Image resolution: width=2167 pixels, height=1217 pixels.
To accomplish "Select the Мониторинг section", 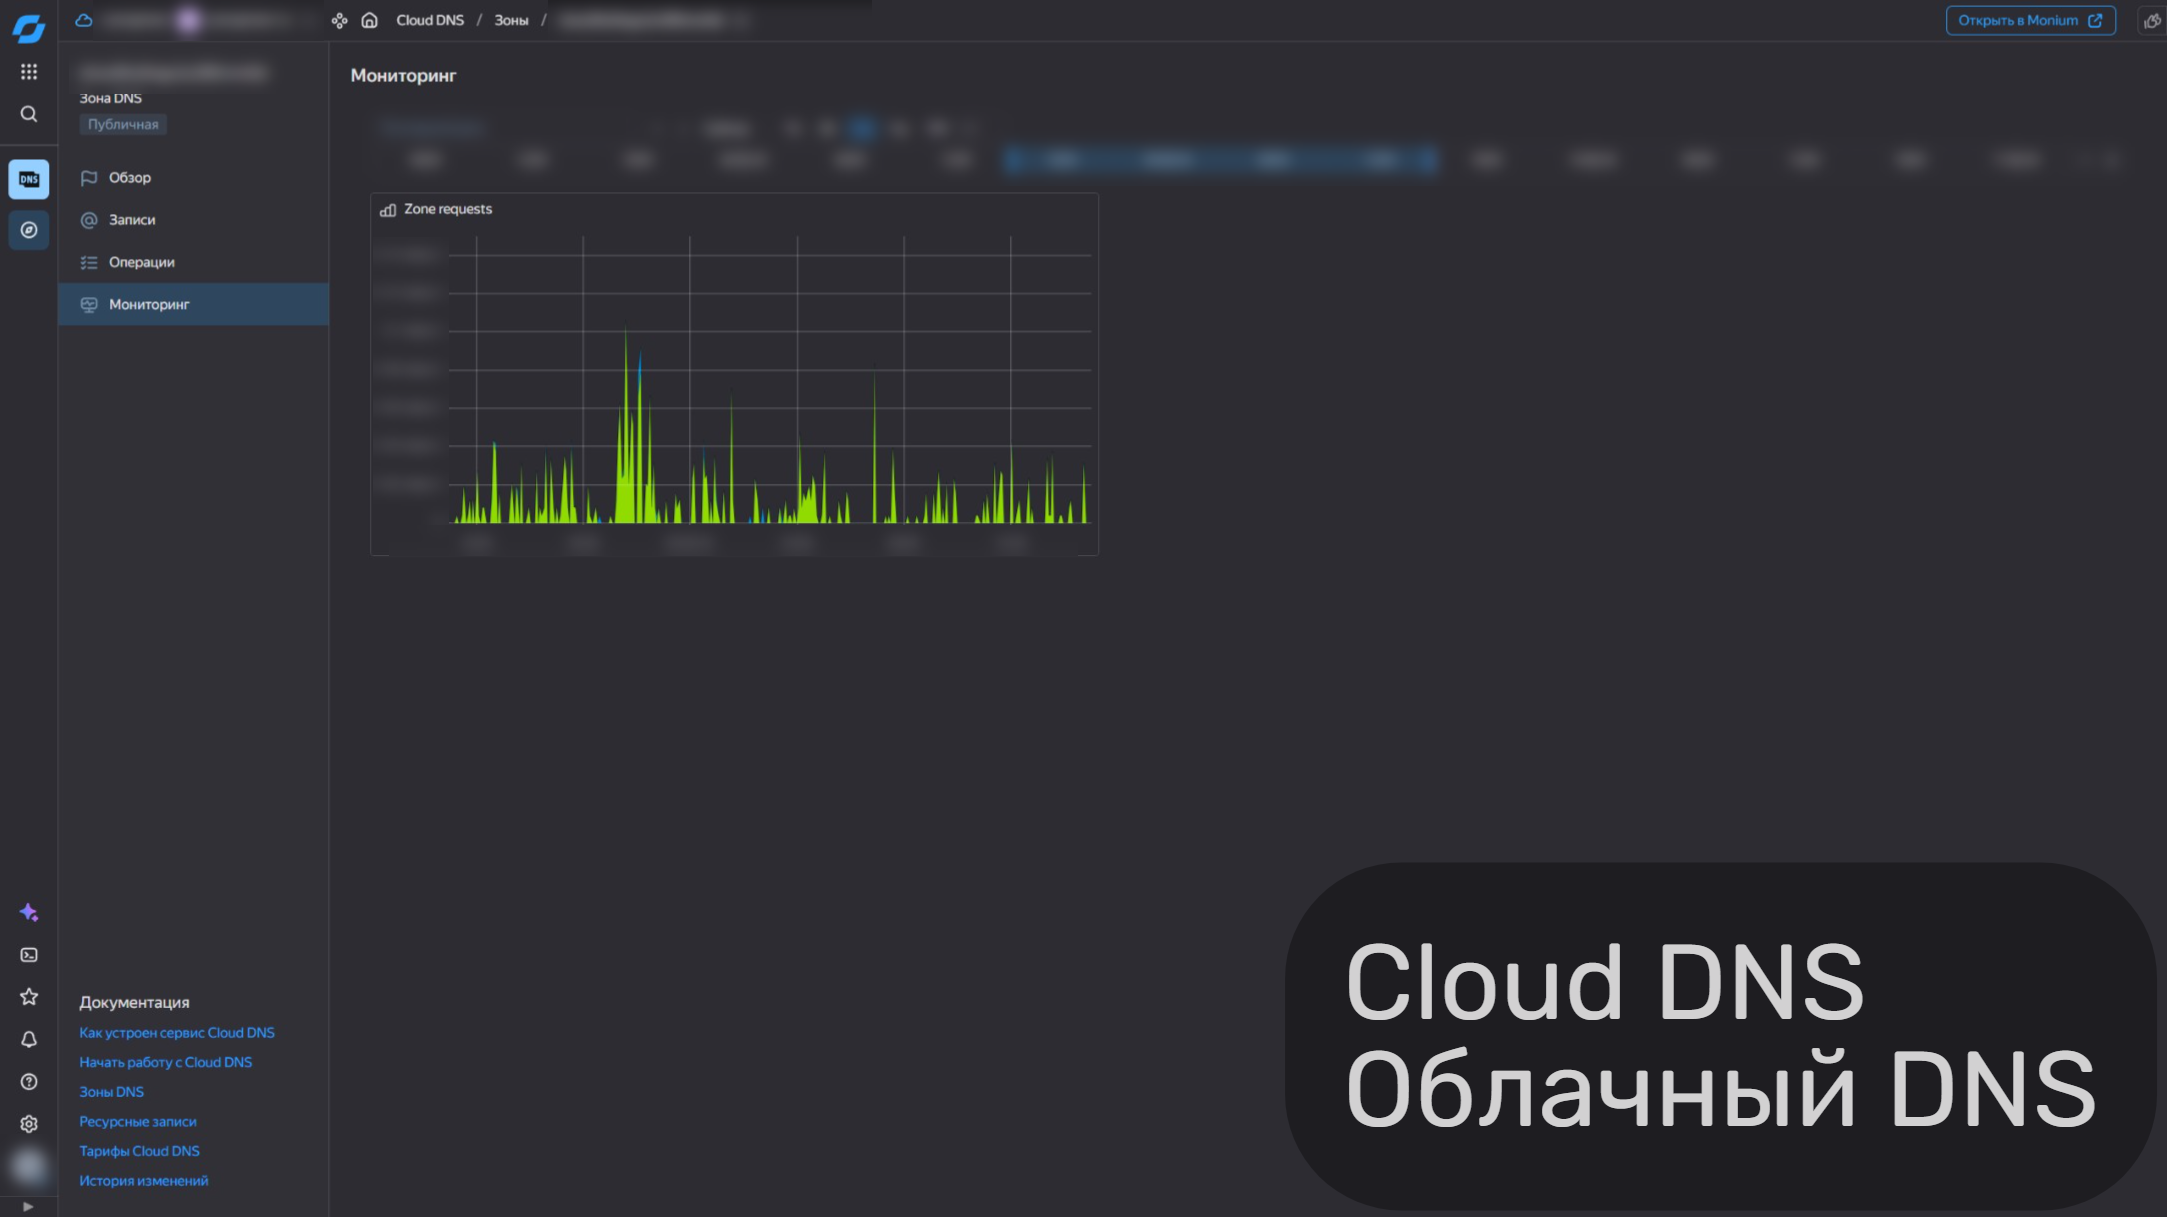I will click(193, 304).
